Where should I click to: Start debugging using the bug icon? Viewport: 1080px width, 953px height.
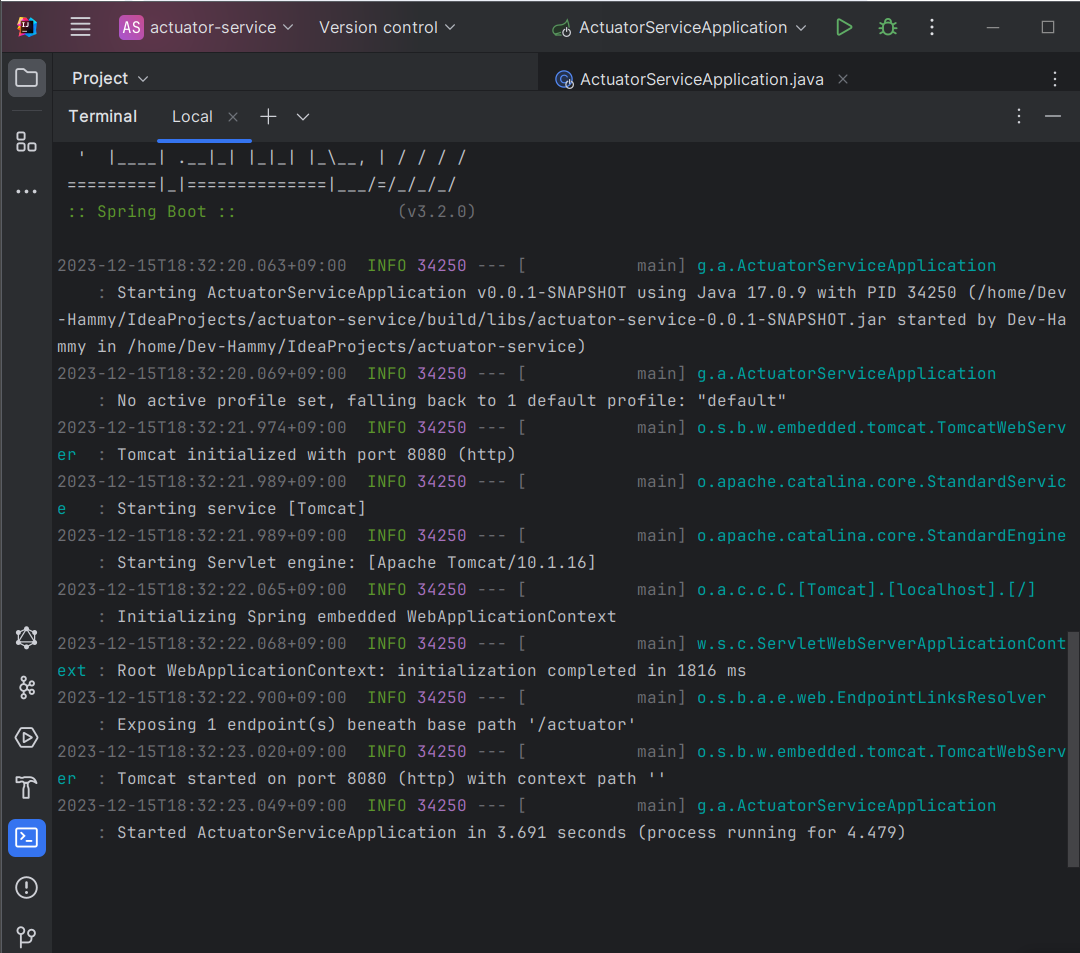pos(887,27)
